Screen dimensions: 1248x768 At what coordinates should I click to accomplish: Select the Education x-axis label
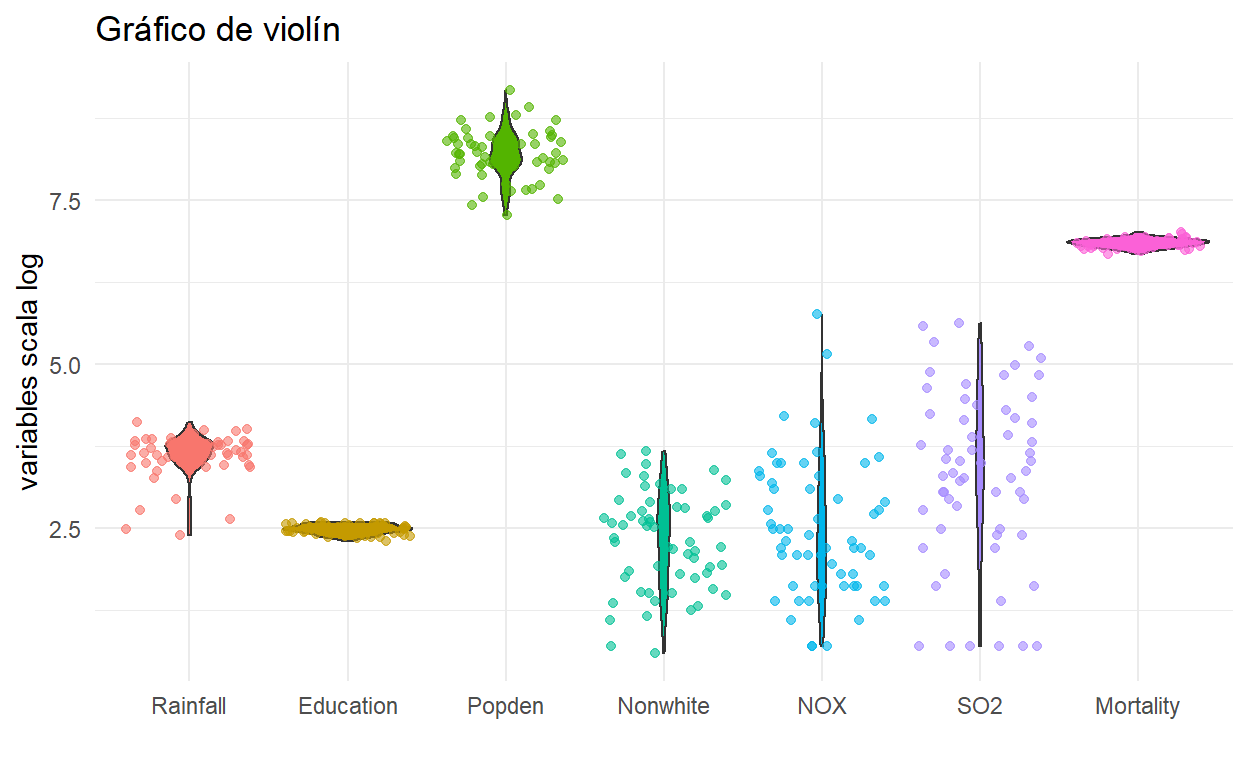(348, 706)
